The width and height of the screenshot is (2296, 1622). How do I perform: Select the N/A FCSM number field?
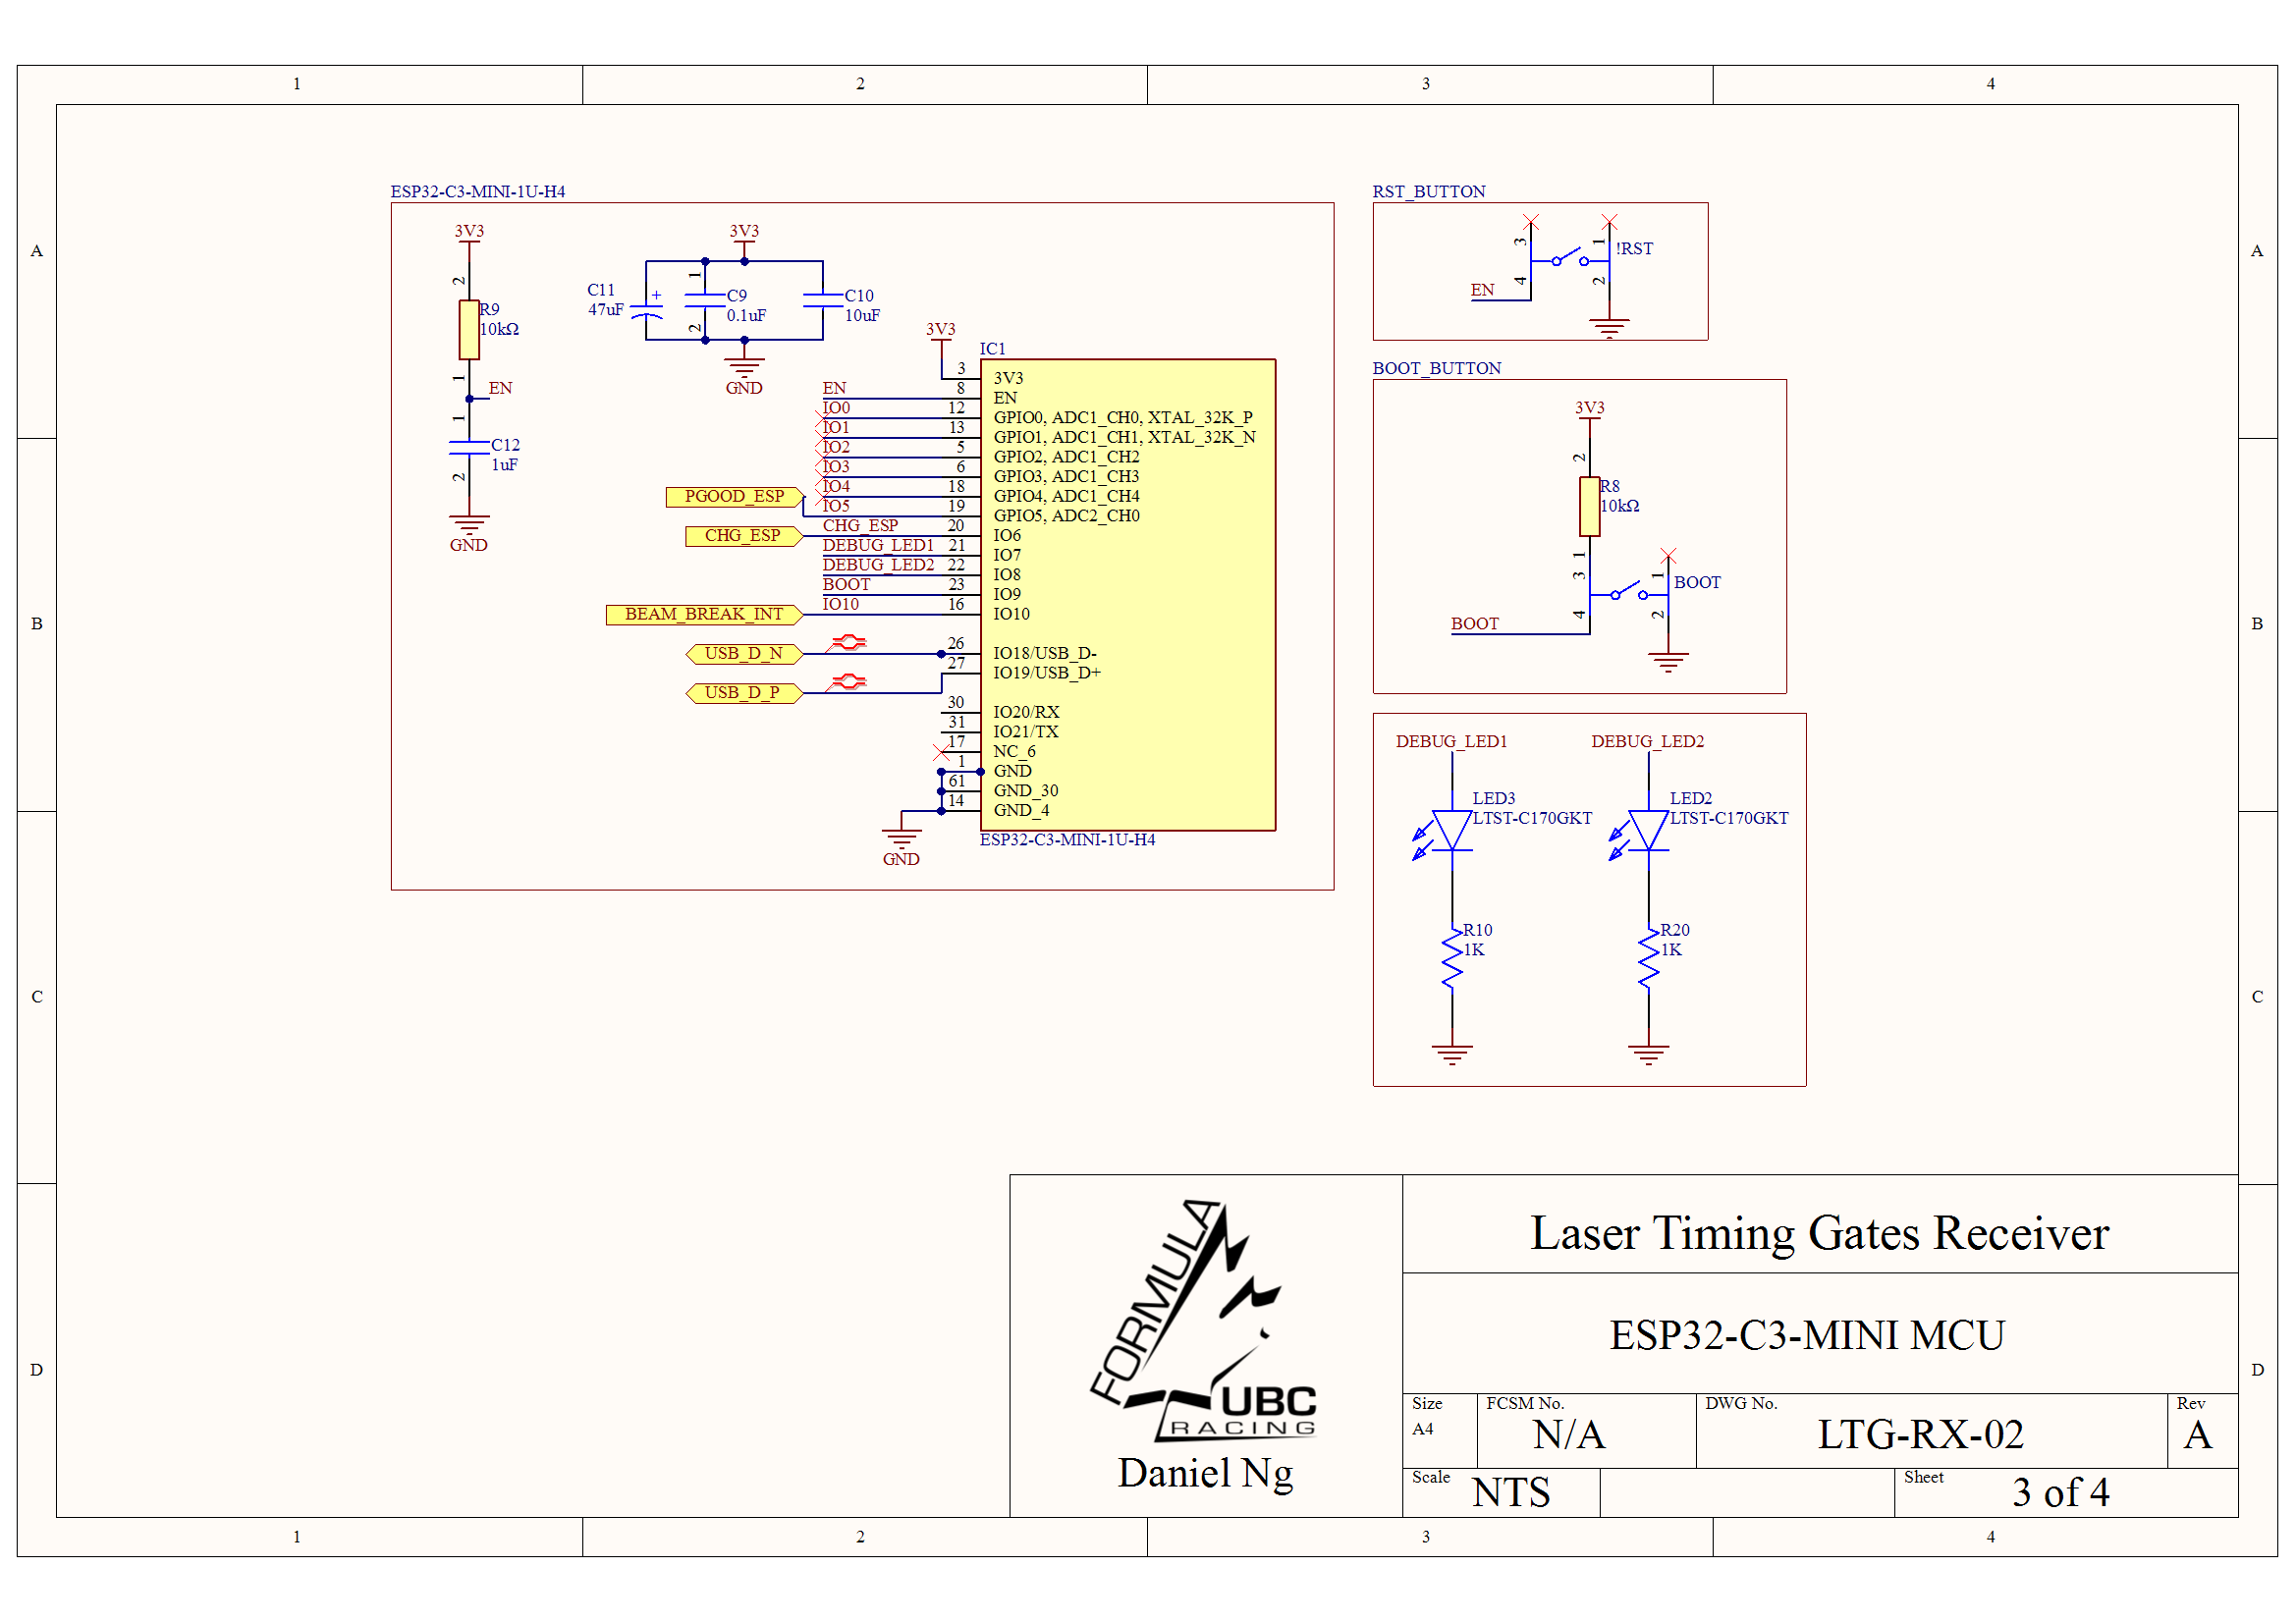pyautogui.click(x=1569, y=1435)
